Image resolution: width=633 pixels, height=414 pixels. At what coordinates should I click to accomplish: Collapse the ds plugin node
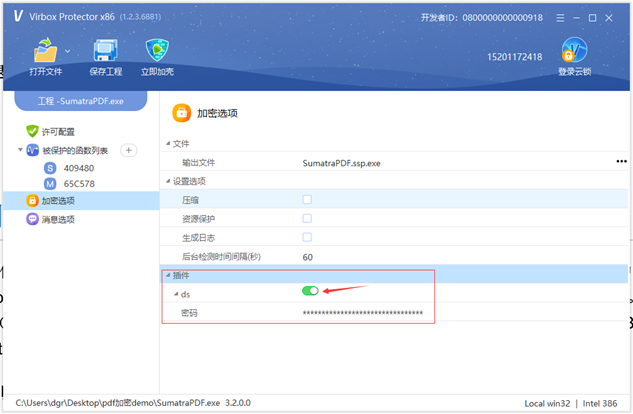tap(176, 294)
